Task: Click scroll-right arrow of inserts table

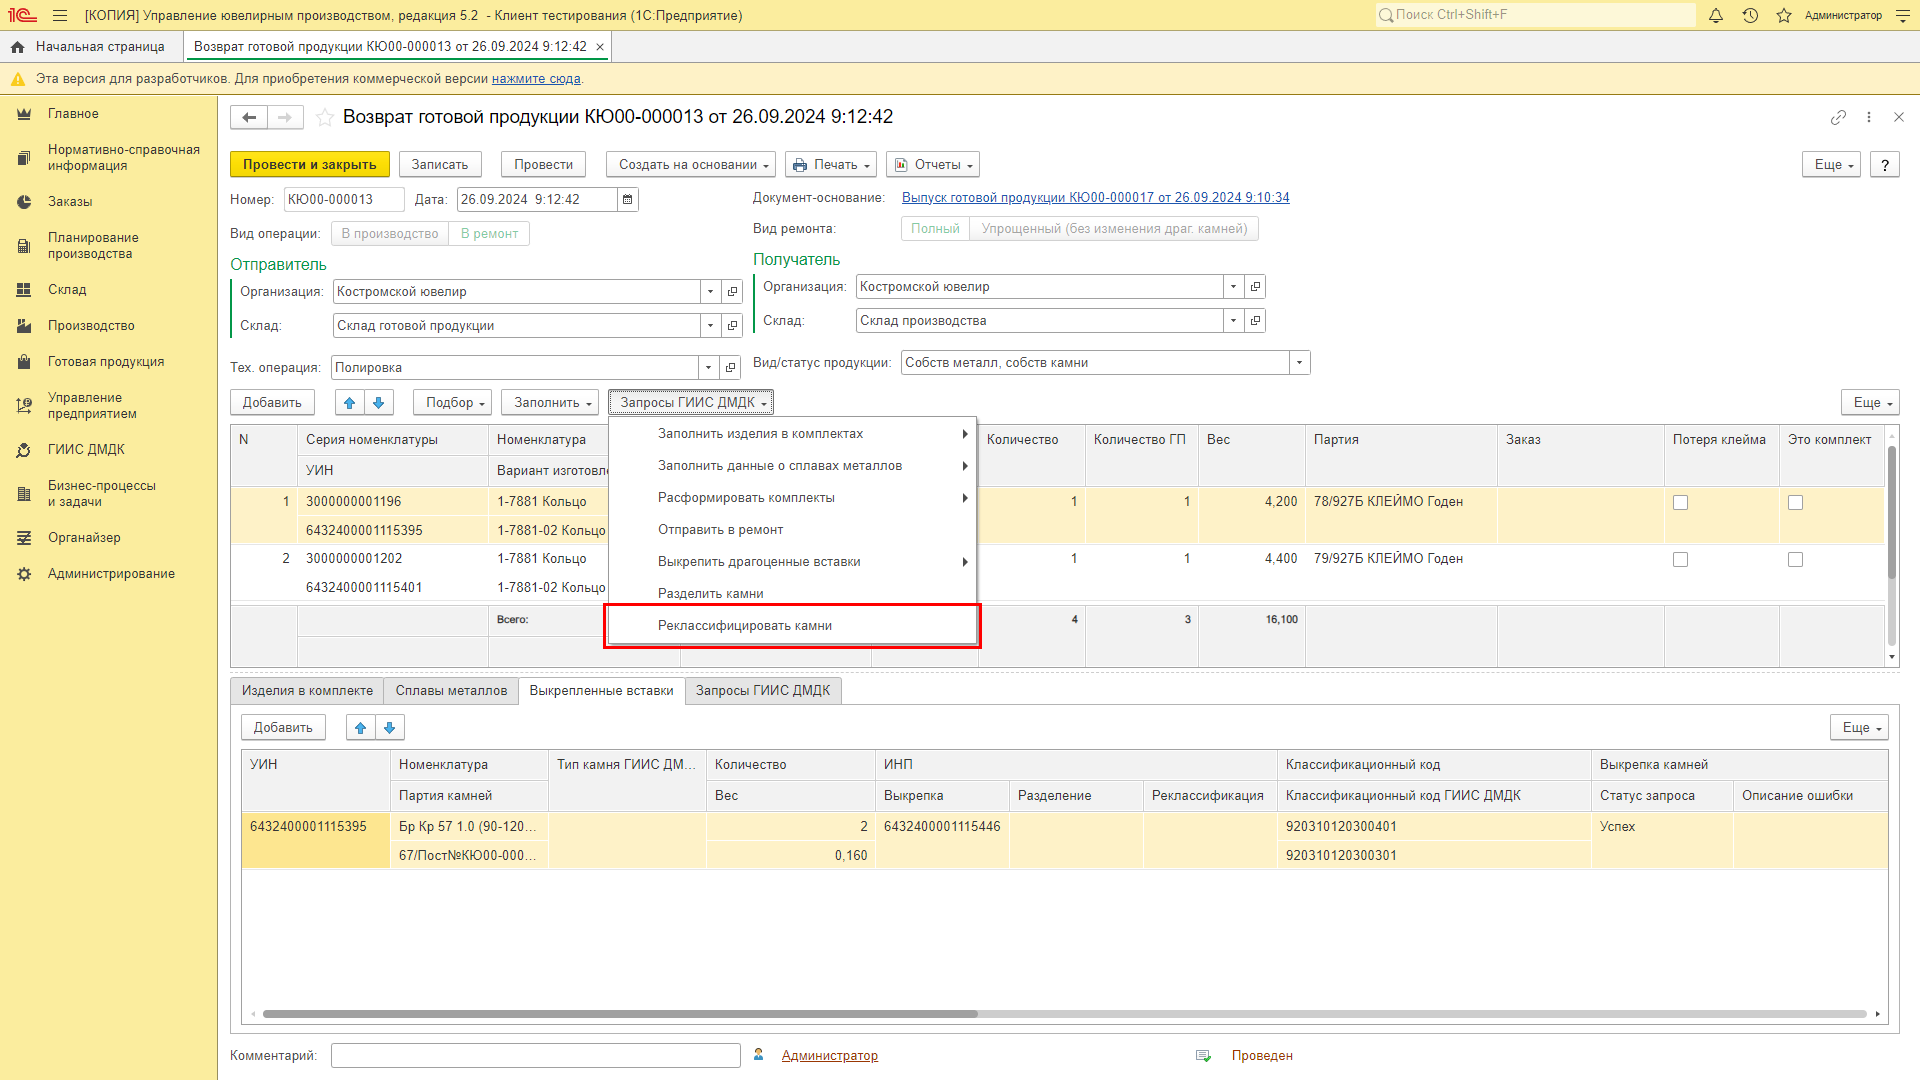Action: (x=1878, y=1014)
